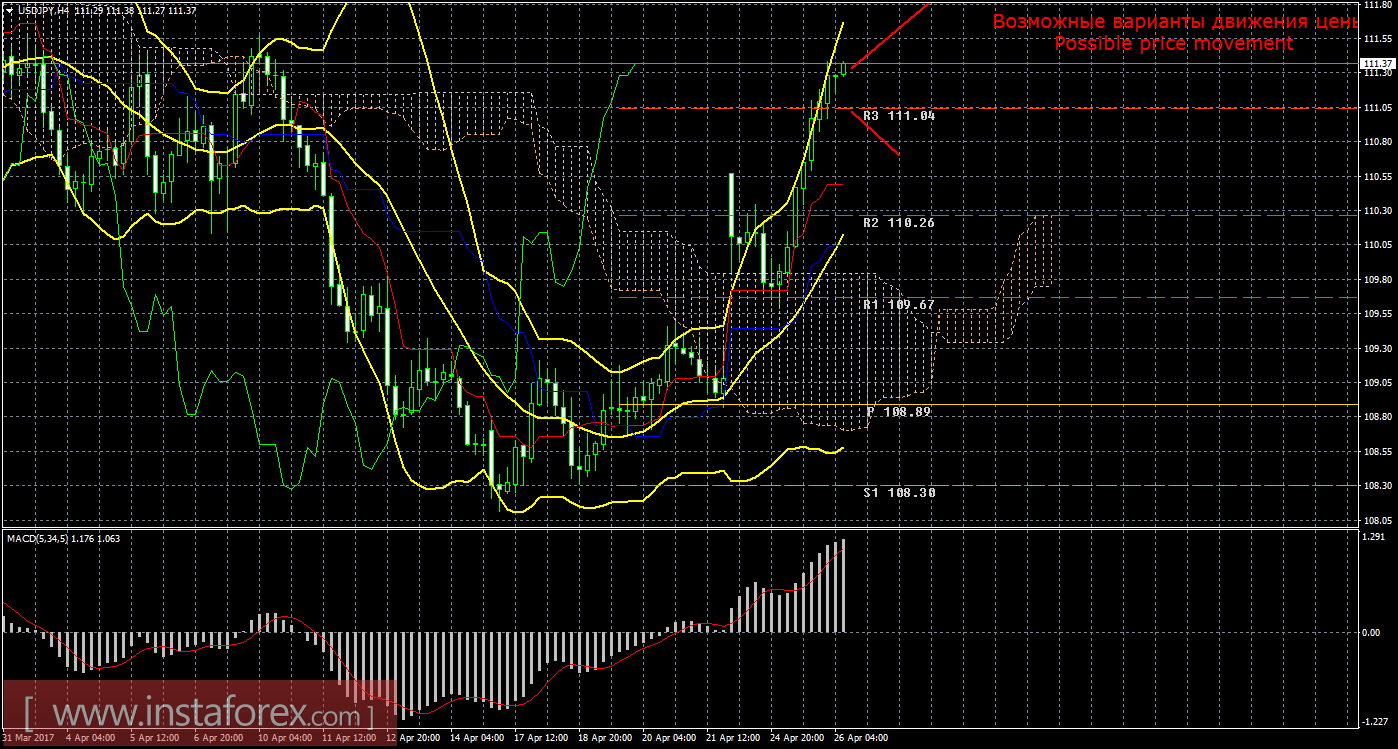Click the Russian 'Возможные варианты движения' caption

pos(1175,21)
